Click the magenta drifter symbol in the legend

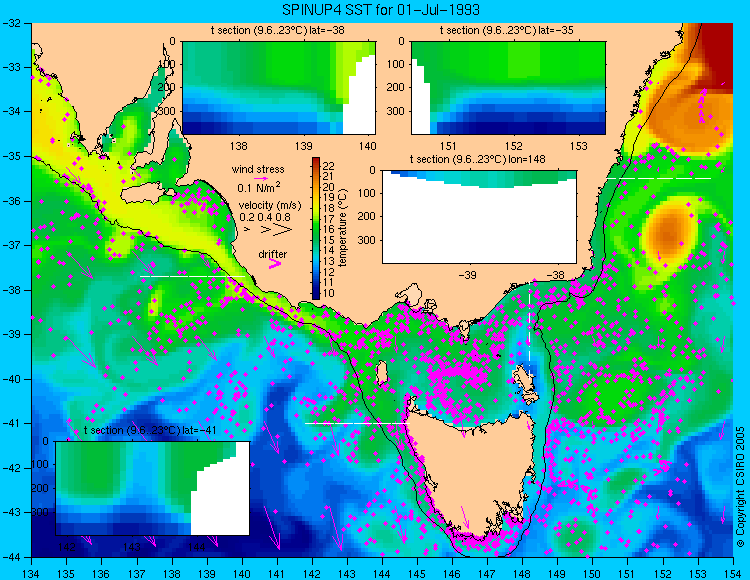(x=275, y=263)
